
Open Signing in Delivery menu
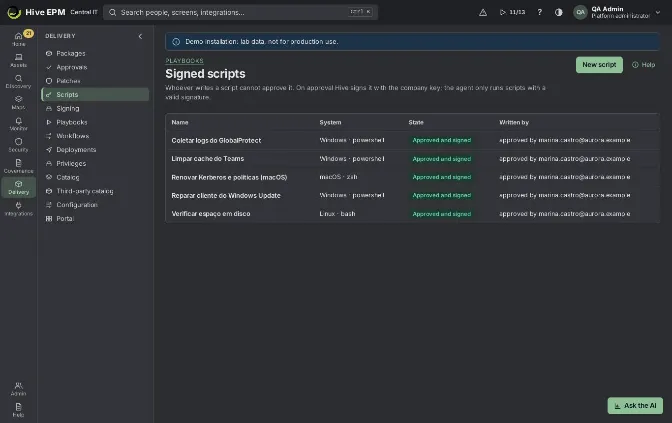(x=95, y=108)
